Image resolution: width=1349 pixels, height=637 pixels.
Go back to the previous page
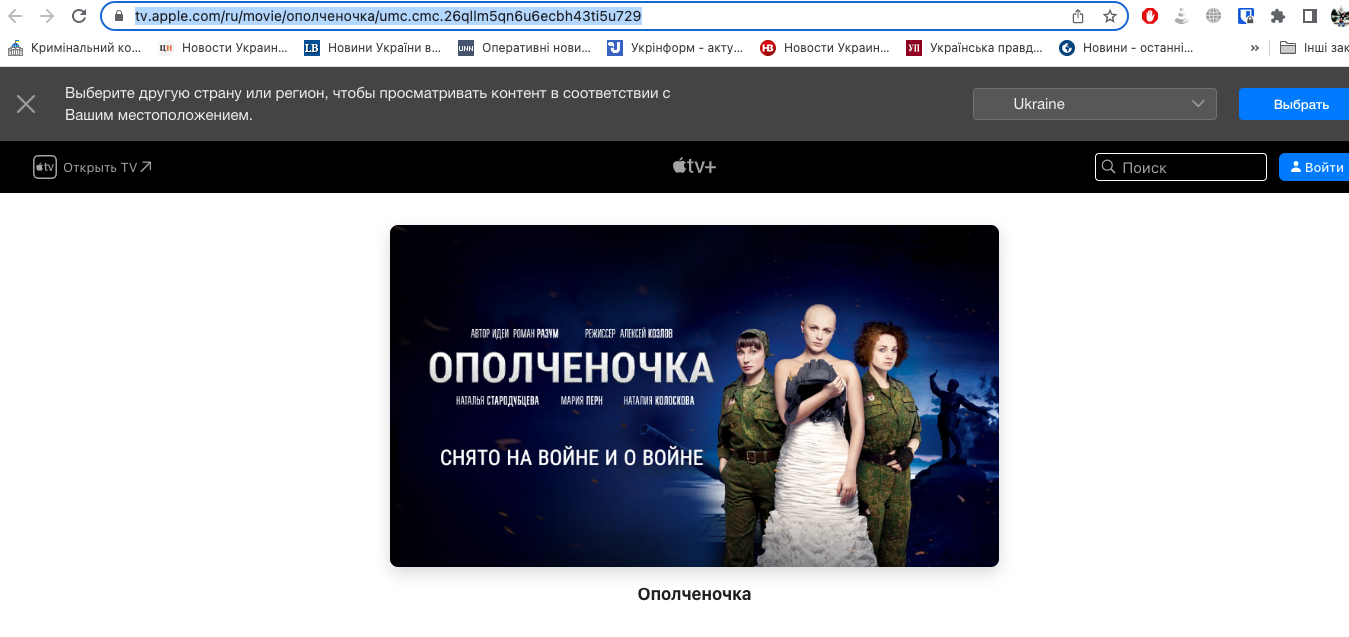16,16
